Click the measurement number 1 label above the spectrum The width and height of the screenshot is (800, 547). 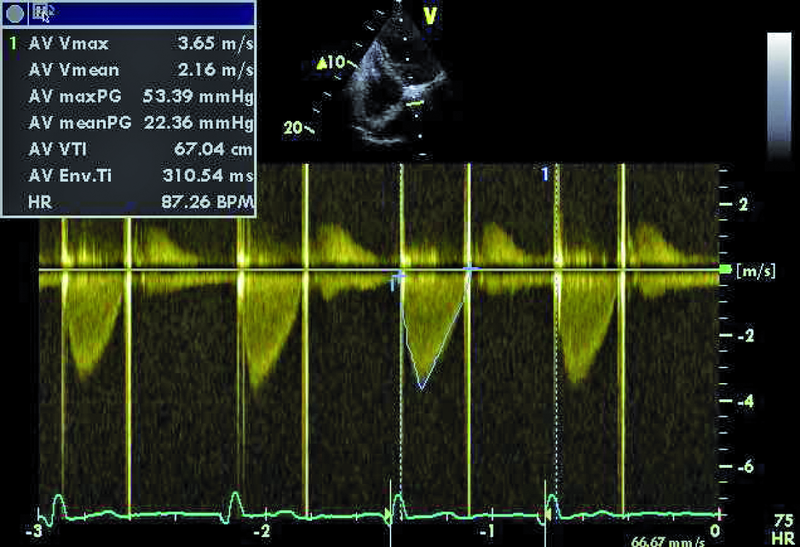click(x=545, y=175)
